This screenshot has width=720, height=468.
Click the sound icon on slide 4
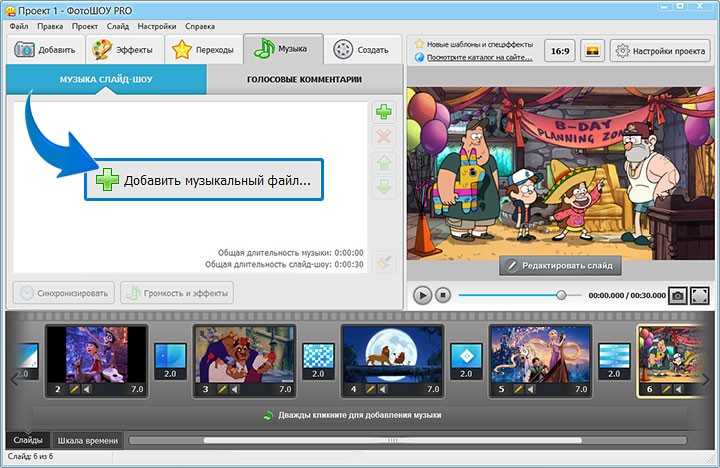tap(383, 389)
